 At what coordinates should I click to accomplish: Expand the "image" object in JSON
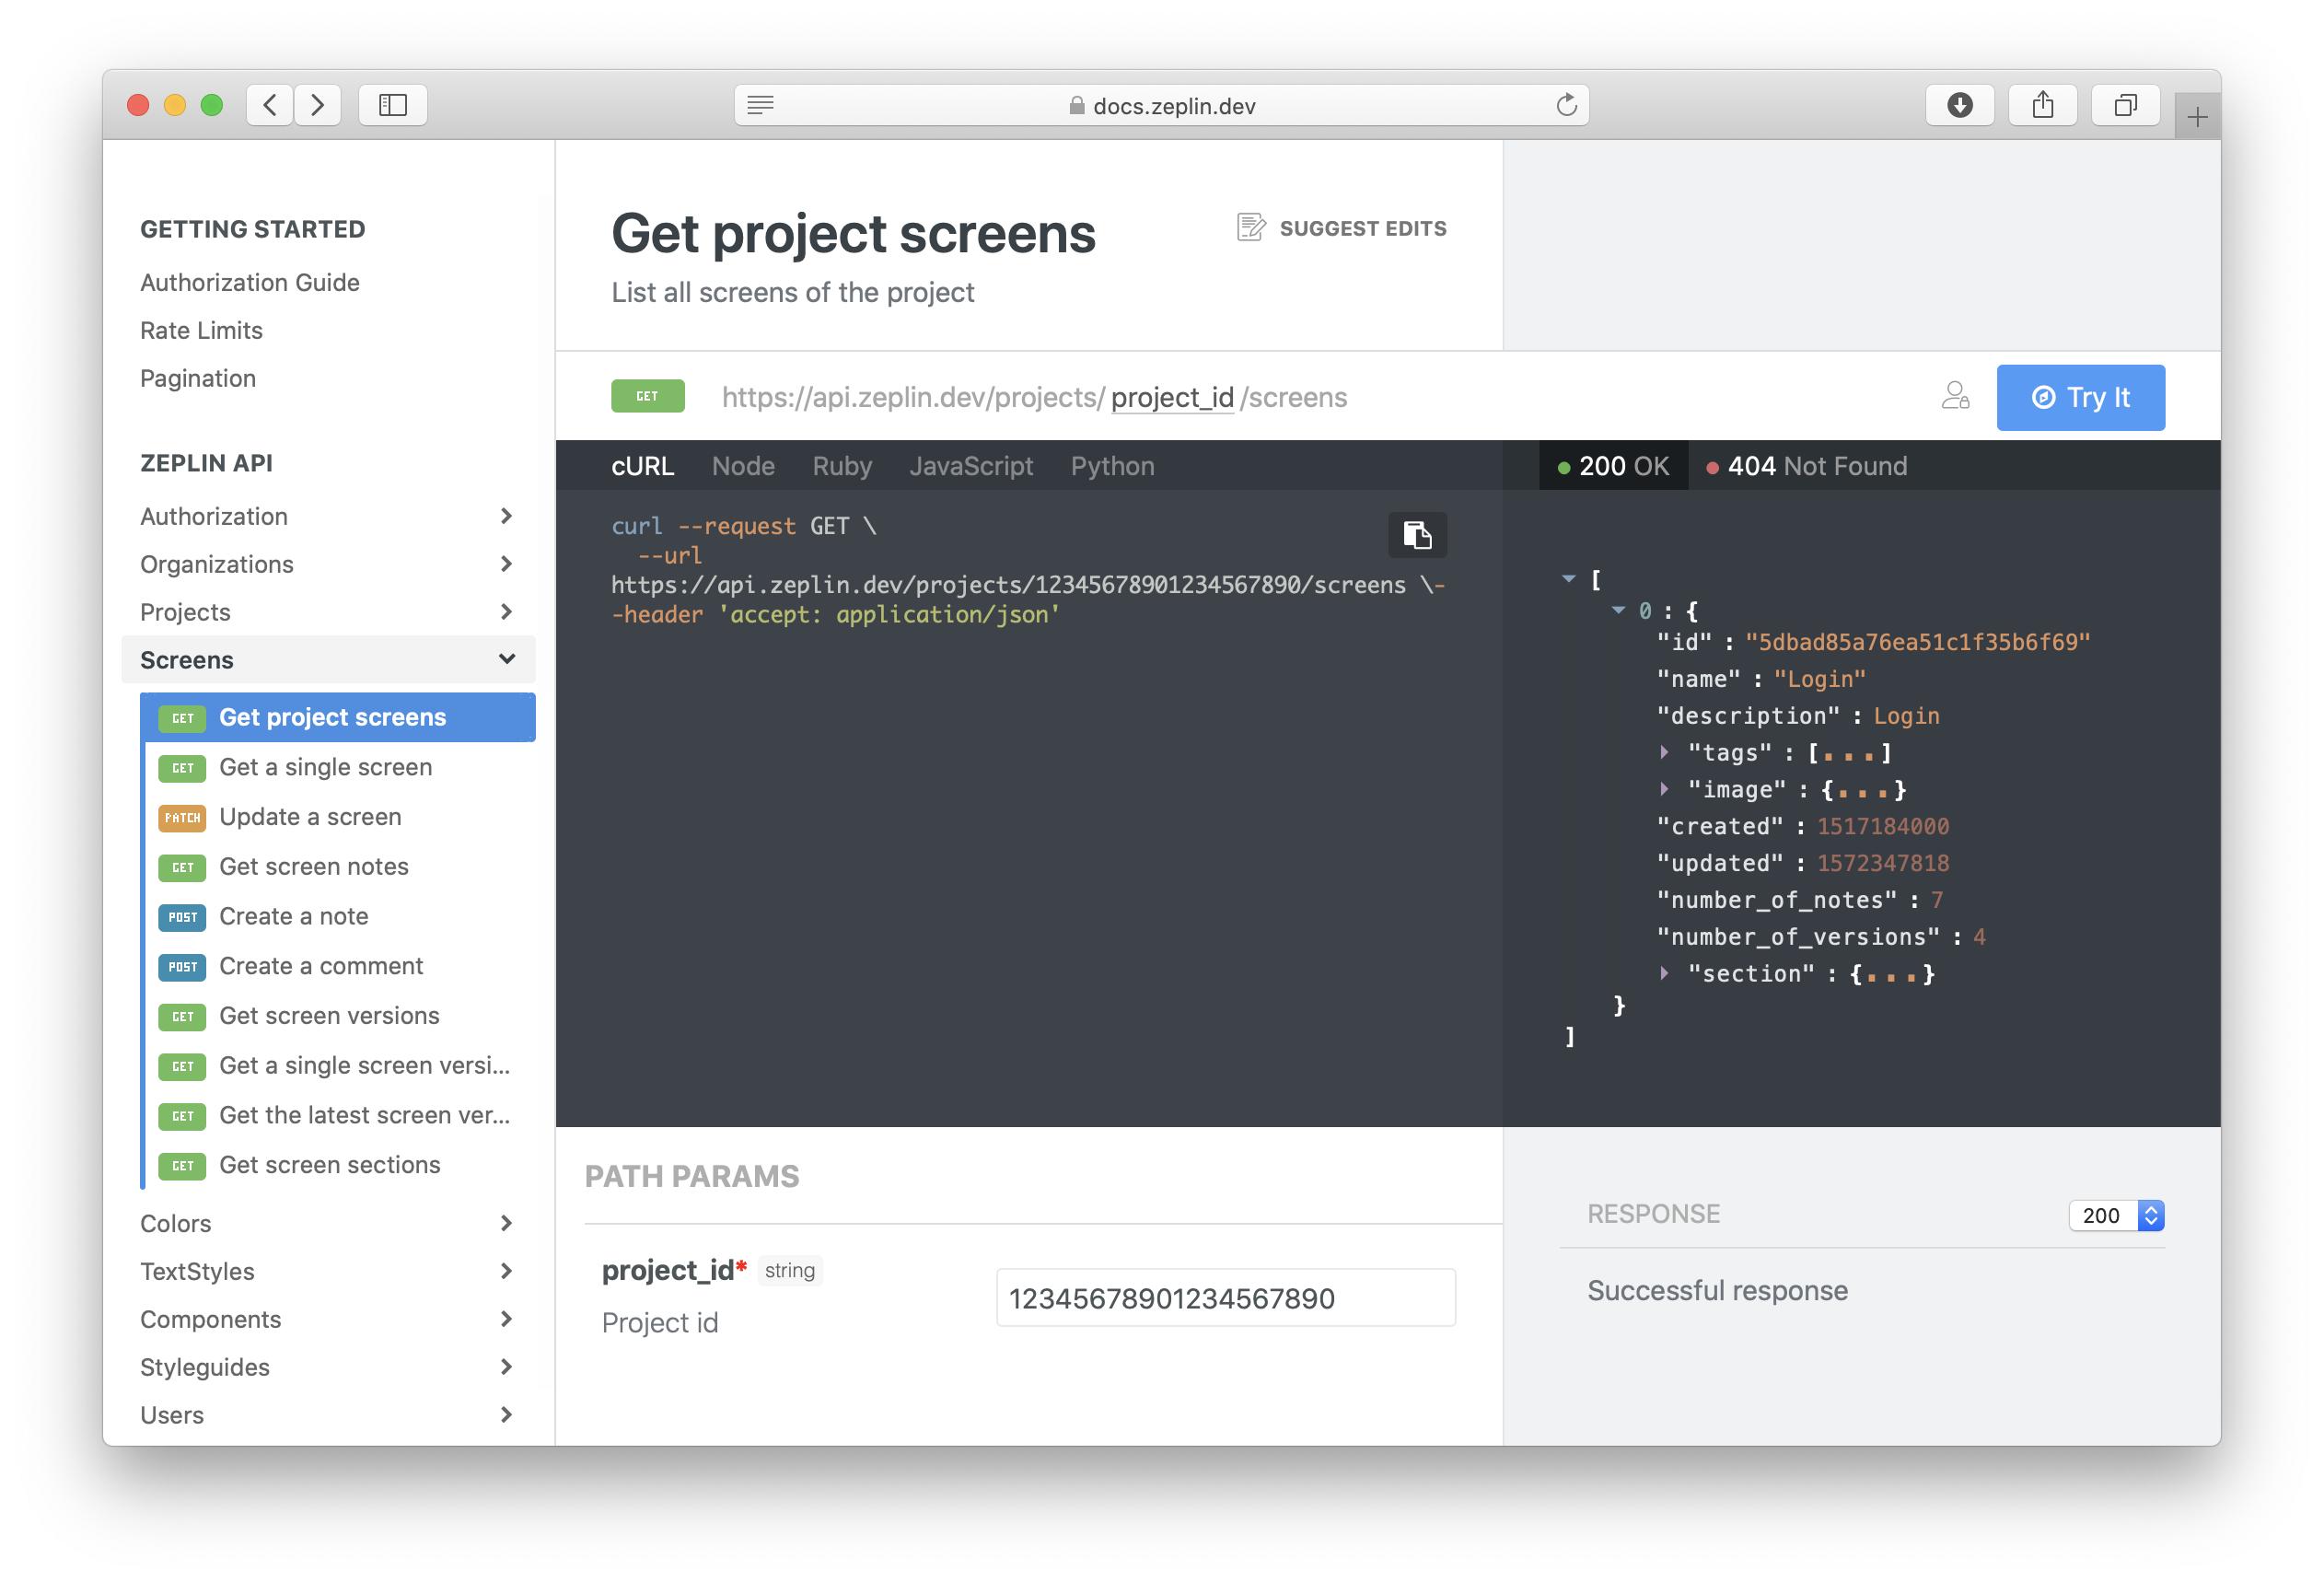(x=1664, y=789)
